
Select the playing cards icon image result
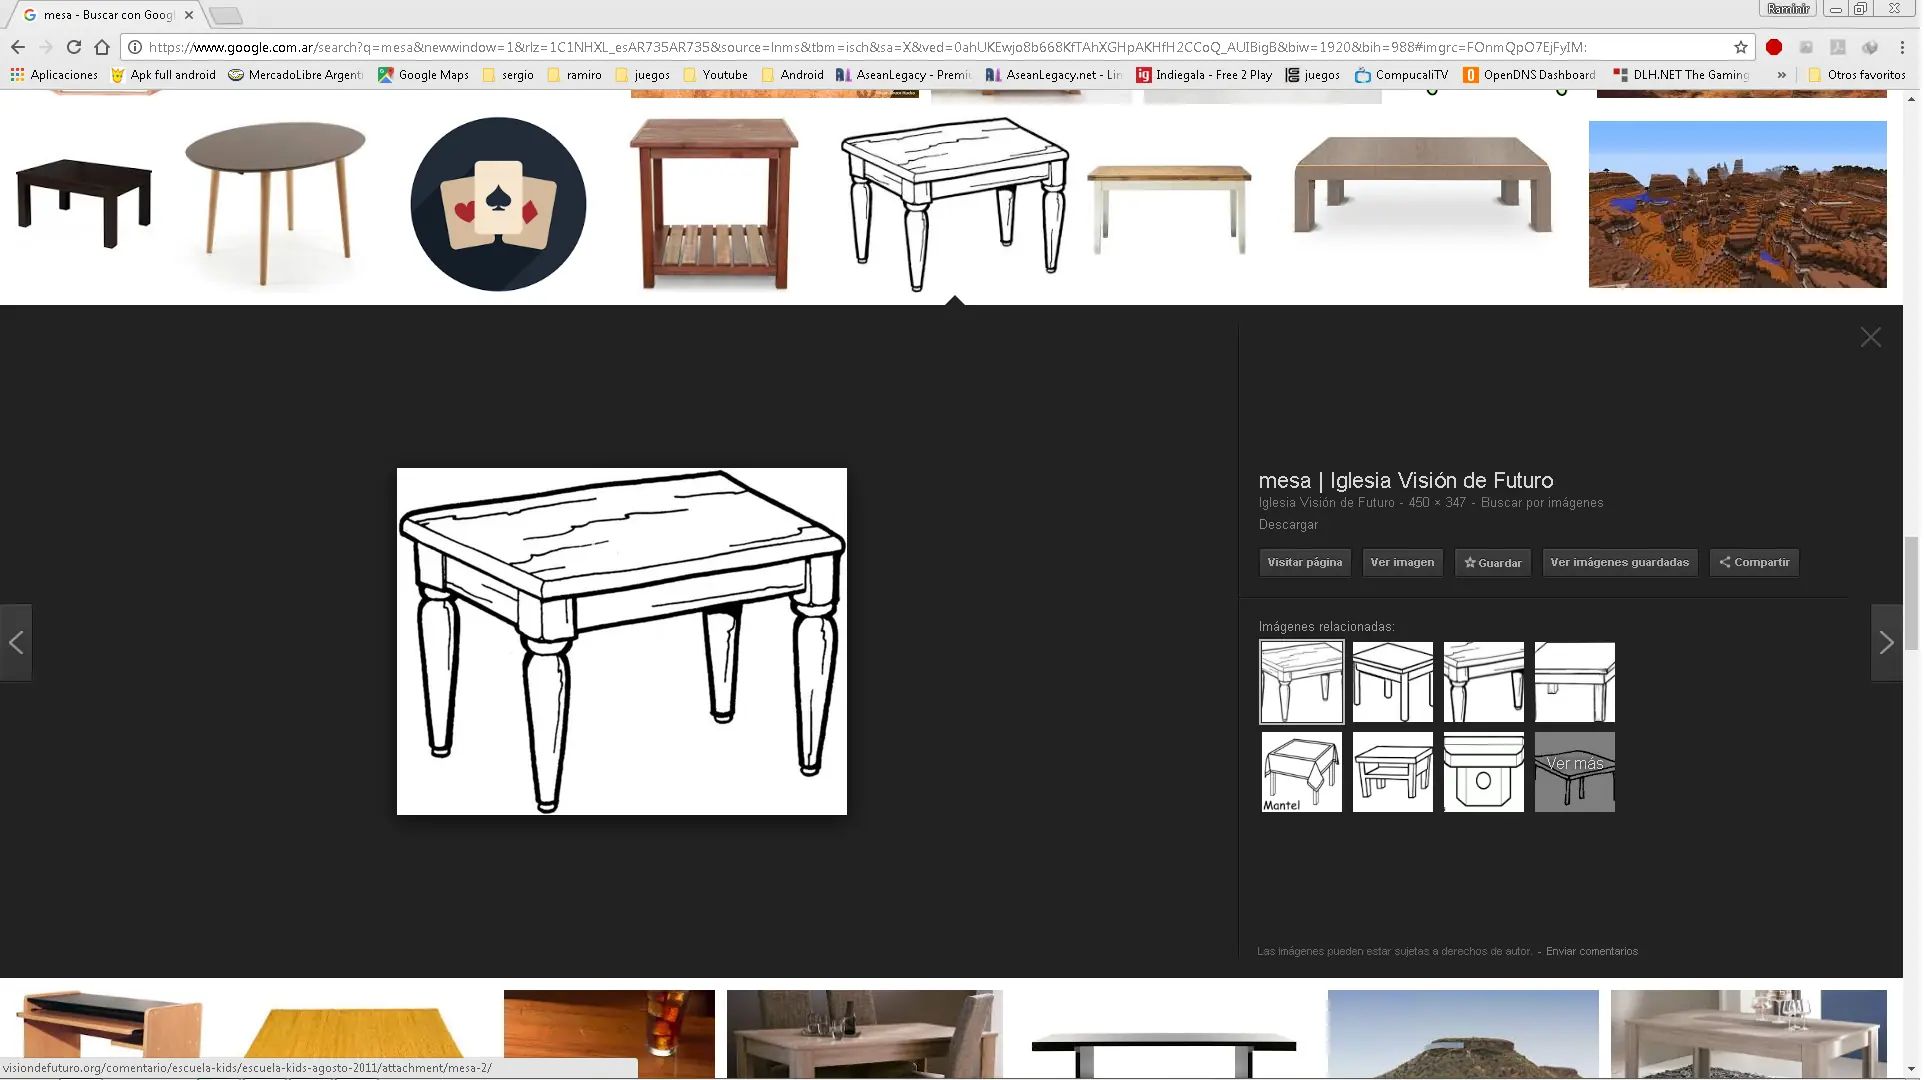point(498,204)
